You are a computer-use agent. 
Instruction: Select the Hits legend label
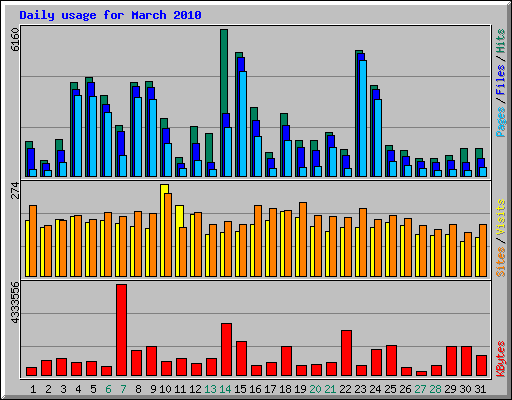click(501, 41)
